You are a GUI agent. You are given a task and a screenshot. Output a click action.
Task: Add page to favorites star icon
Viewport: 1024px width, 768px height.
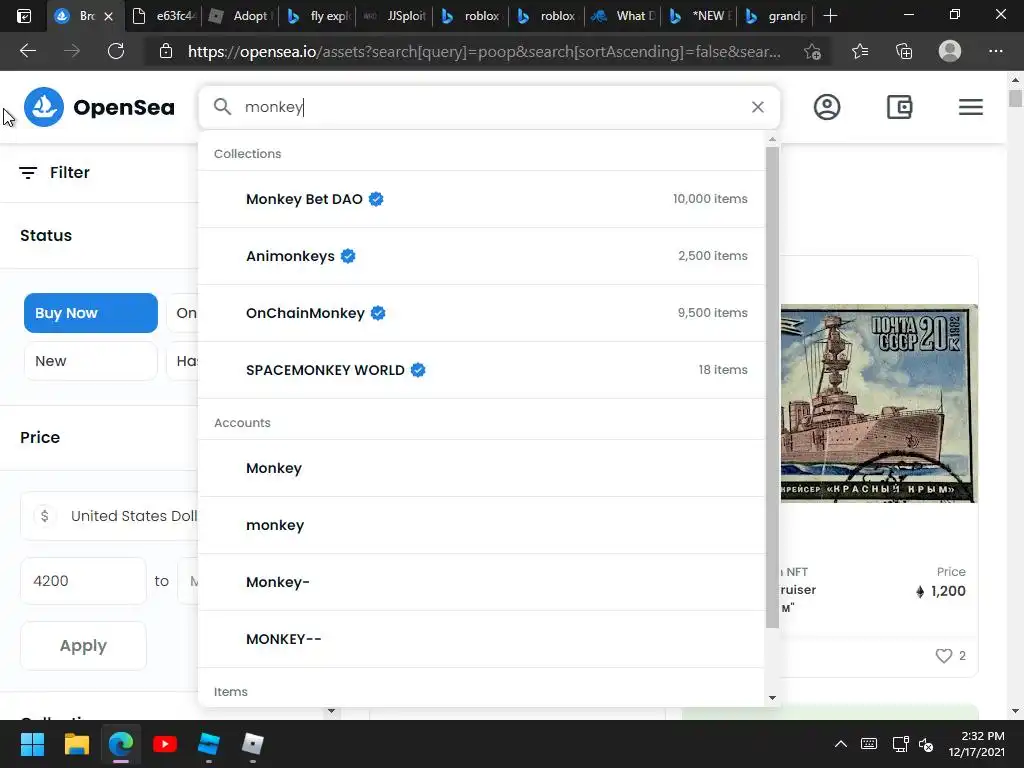click(x=812, y=52)
